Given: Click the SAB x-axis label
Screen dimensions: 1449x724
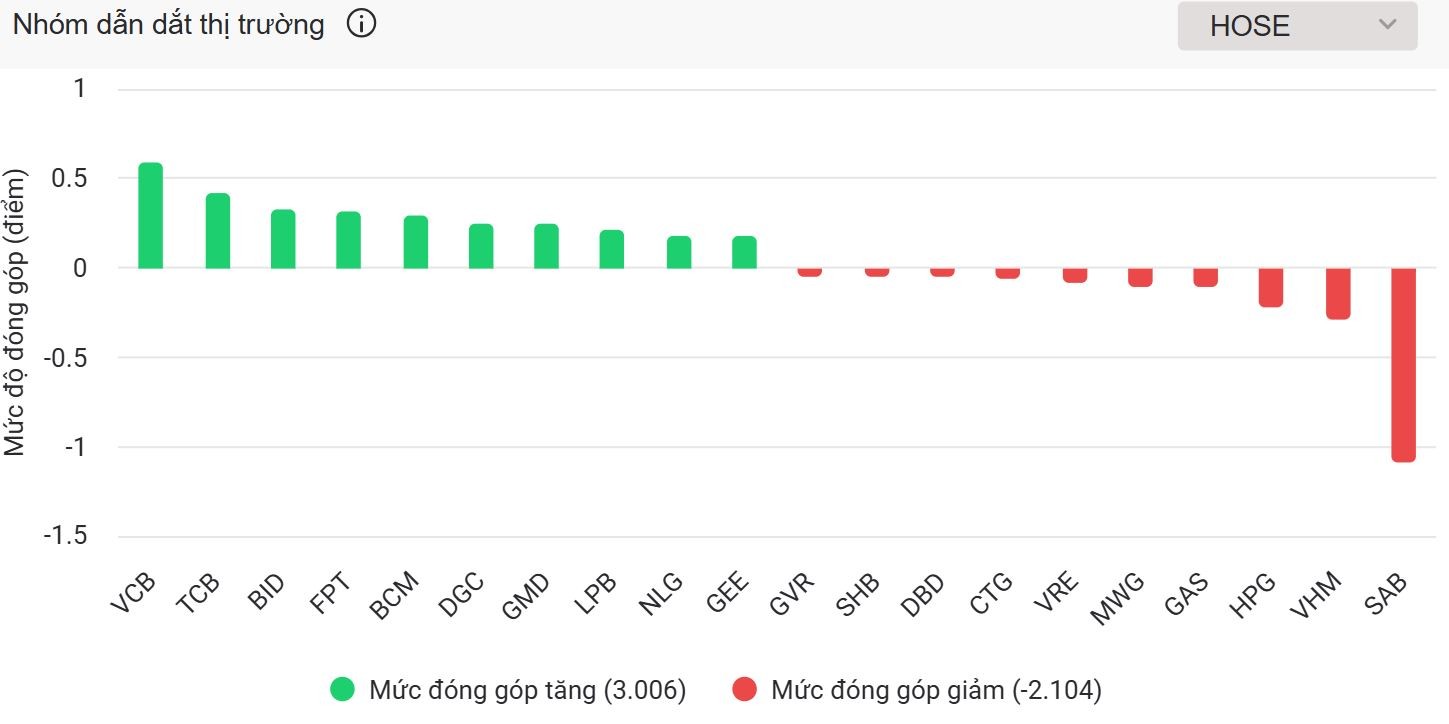Looking at the screenshot, I should tap(1385, 597).
